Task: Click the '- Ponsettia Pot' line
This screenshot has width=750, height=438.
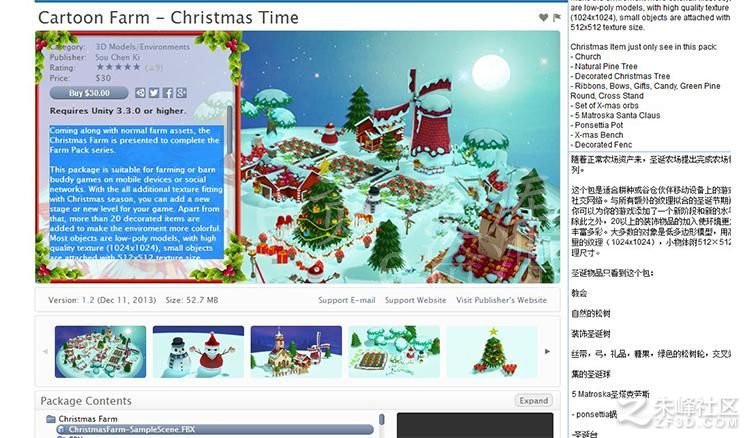Action: point(596,125)
